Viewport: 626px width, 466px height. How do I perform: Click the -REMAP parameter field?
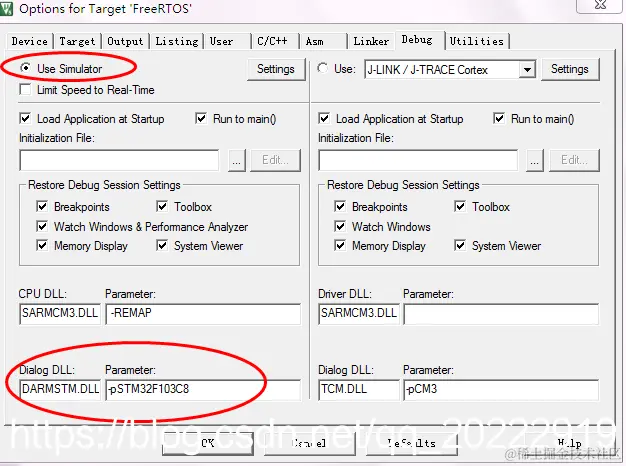point(204,313)
